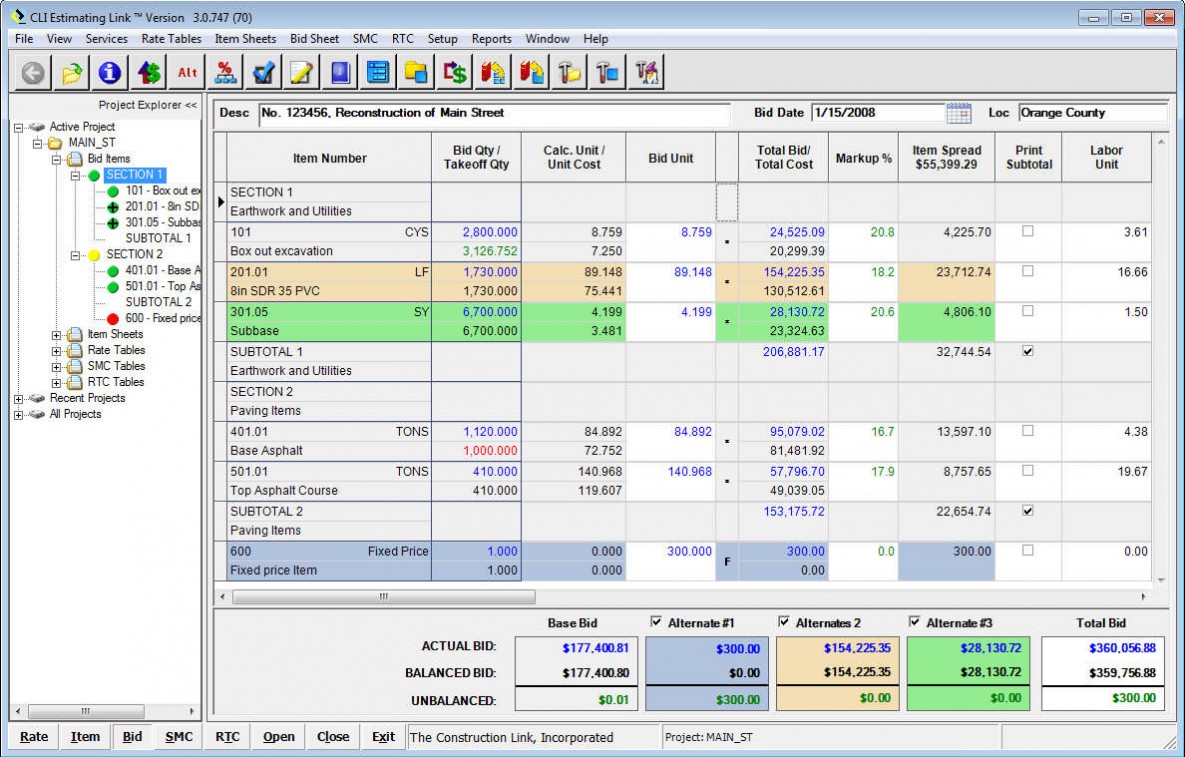Click the hammer with blue square icon

(x=608, y=73)
